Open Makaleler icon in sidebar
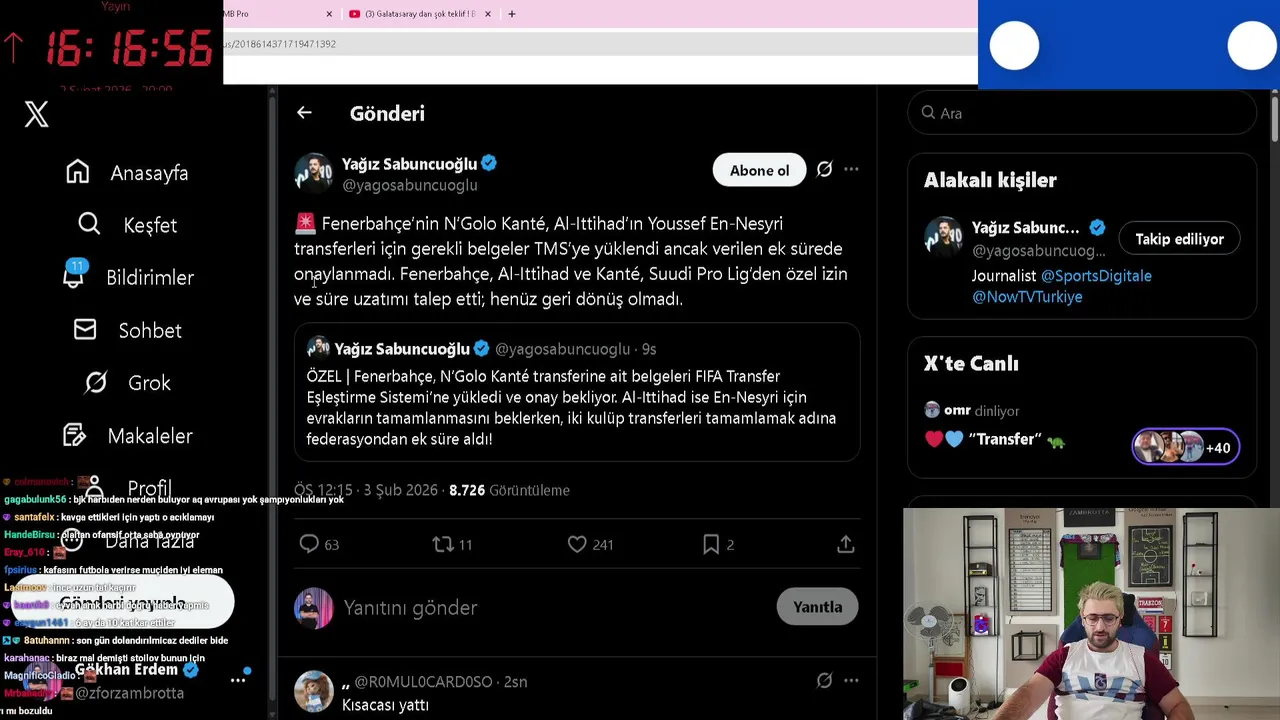Screen dimensions: 1280x720 74,435
